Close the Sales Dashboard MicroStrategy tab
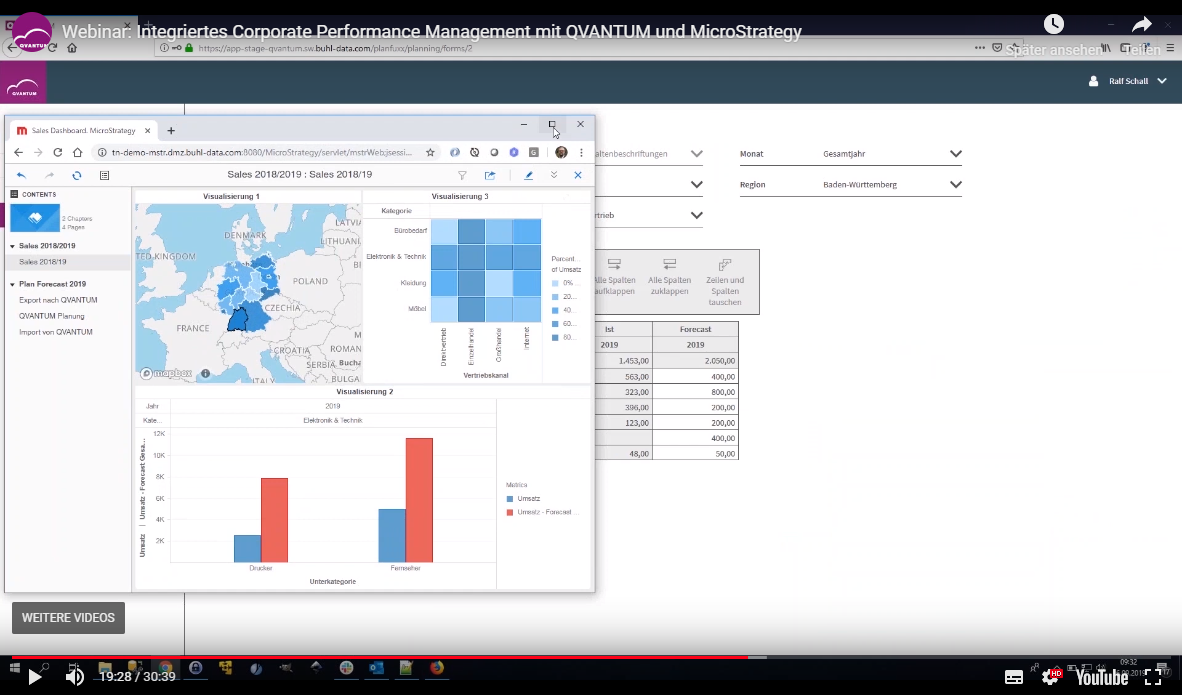This screenshot has height=696, width=1182. (x=148, y=130)
